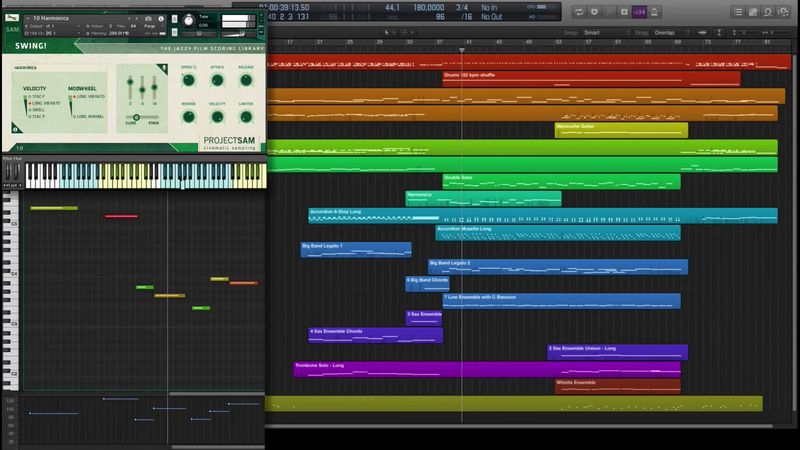The image size is (800, 450).
Task: Toggle microphone panel corner icon
Action: (164, 68)
